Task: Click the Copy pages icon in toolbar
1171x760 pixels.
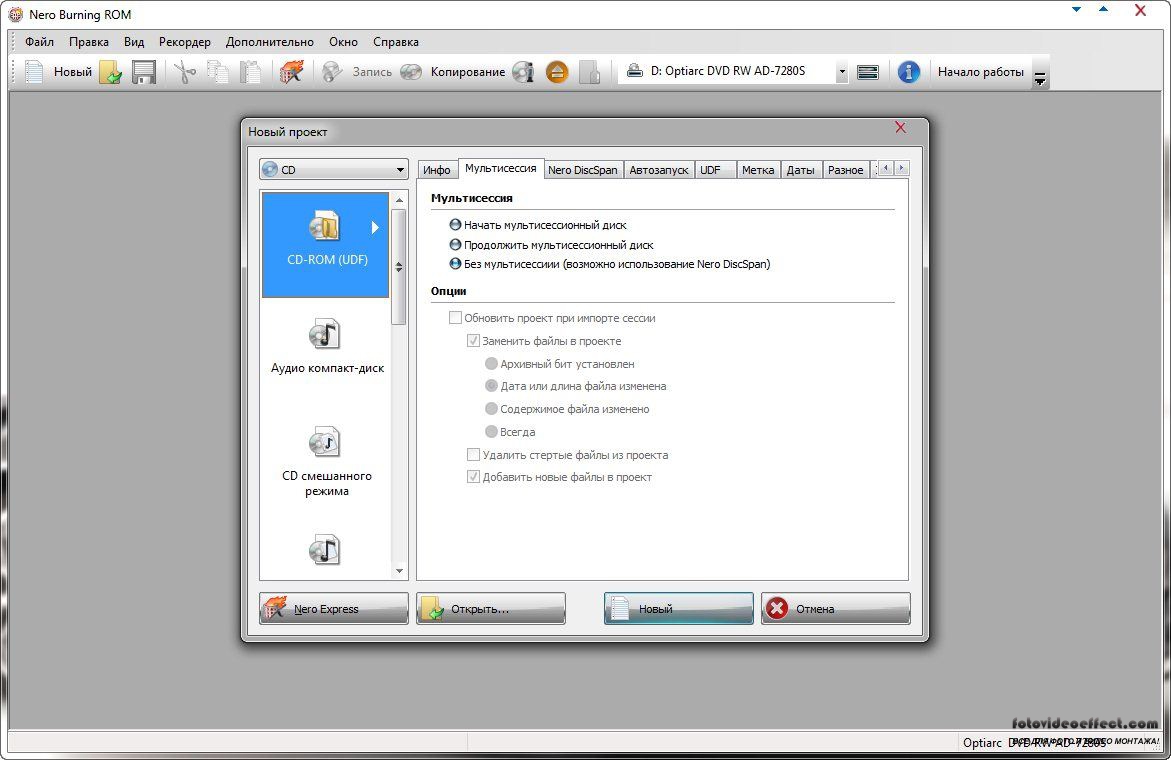Action: tap(217, 72)
